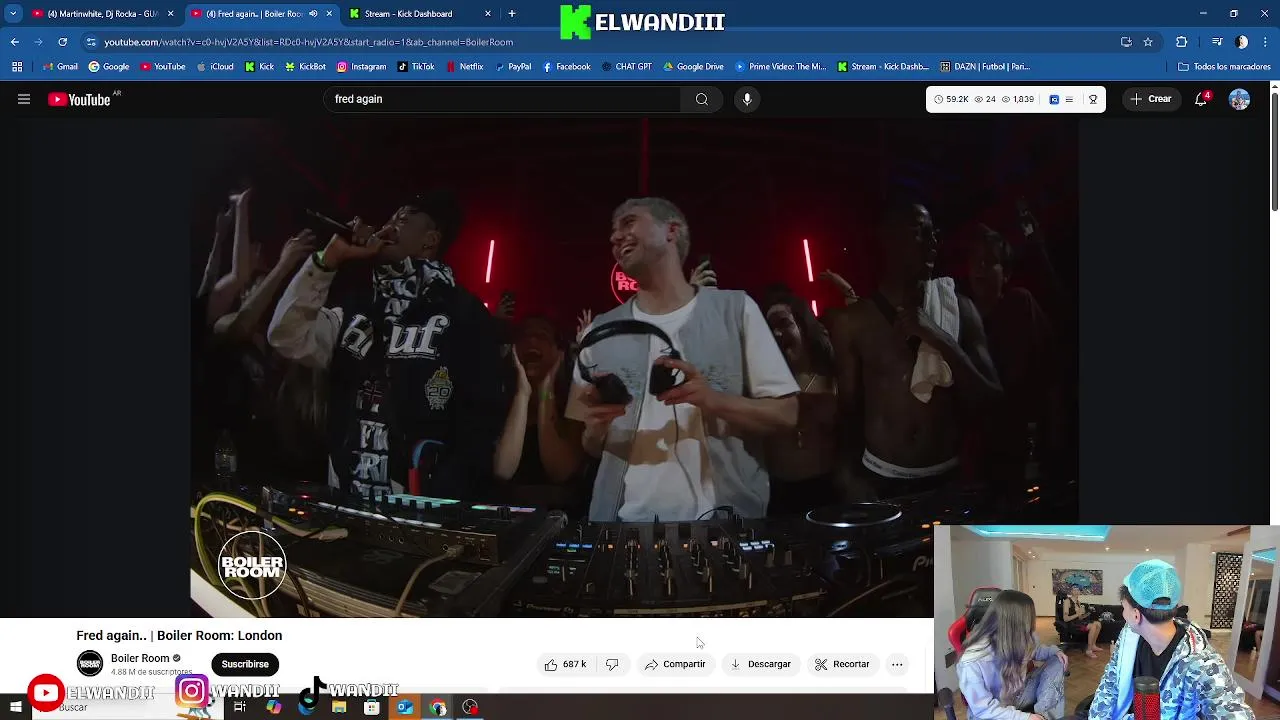Open the YouTube guide hamburger menu
The height and width of the screenshot is (720, 1280).
(x=24, y=99)
